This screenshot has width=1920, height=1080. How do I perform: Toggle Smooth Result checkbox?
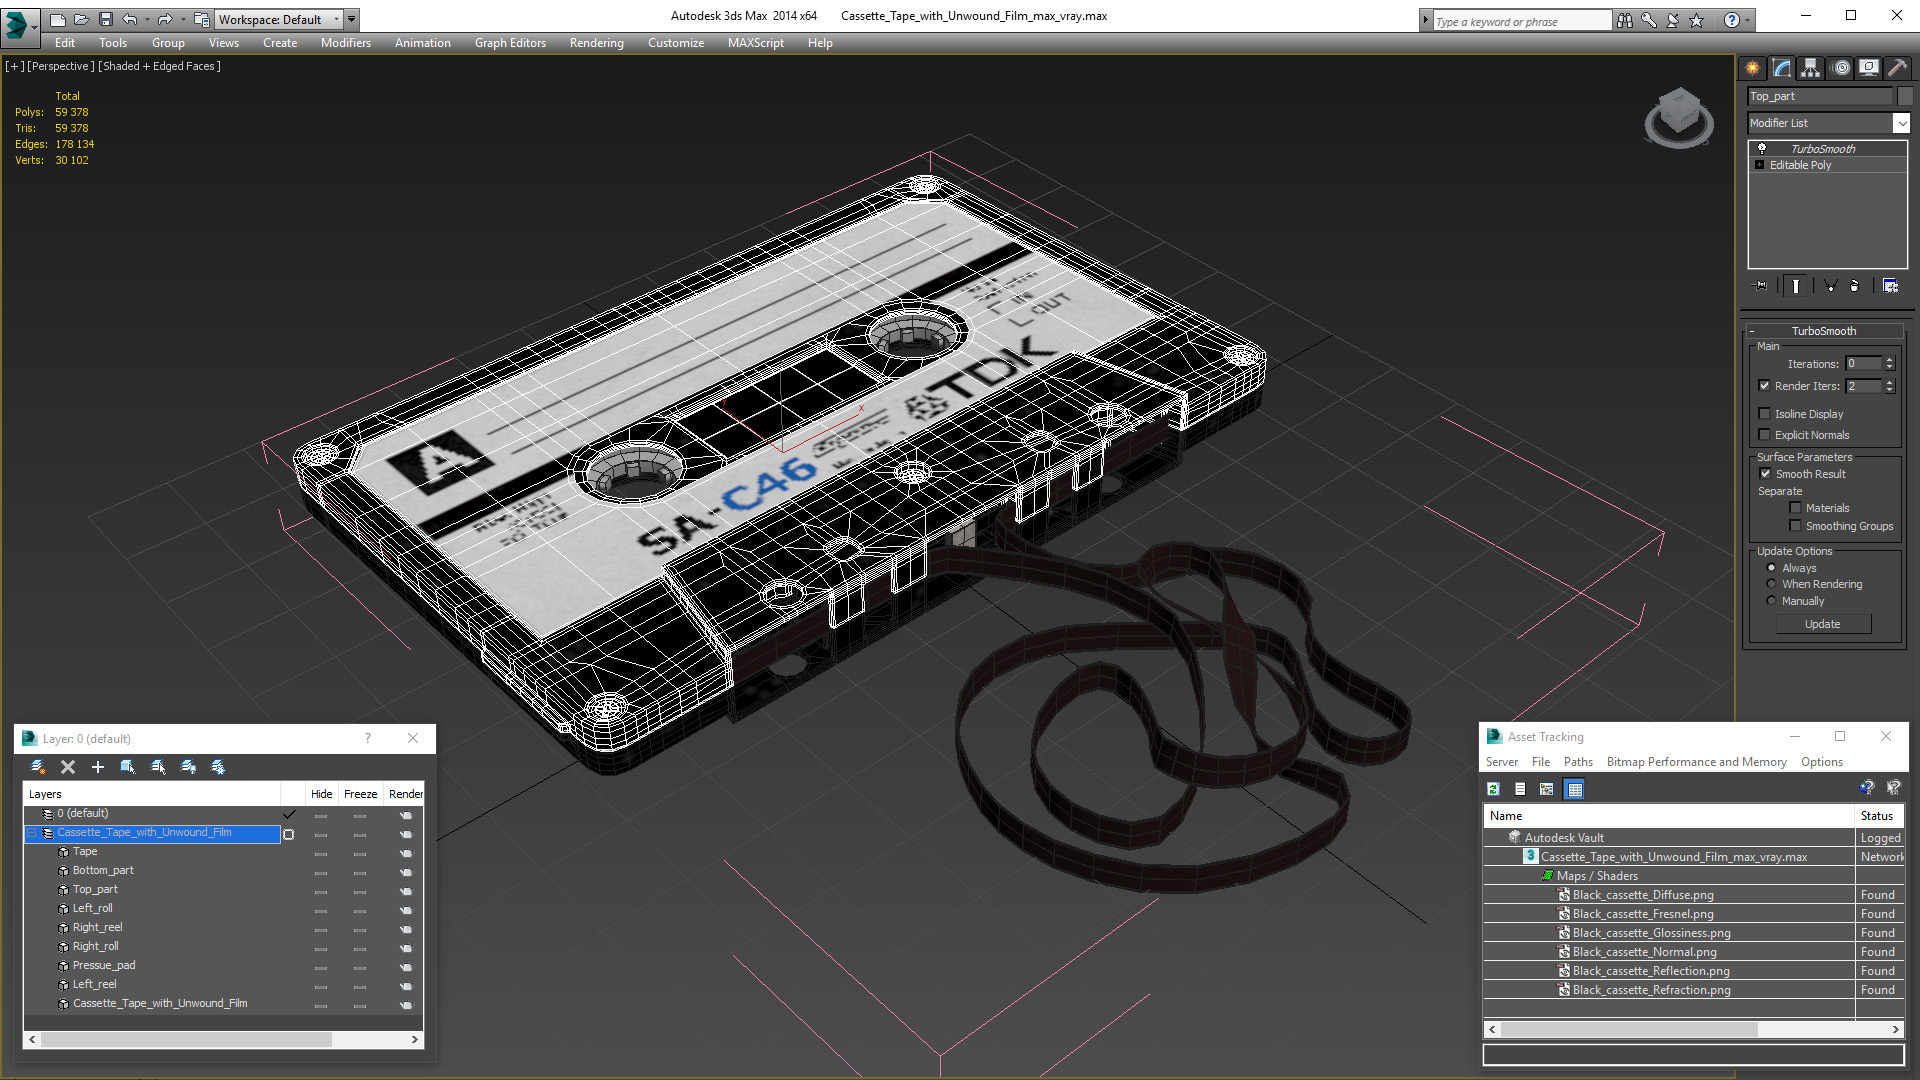pyautogui.click(x=1766, y=474)
